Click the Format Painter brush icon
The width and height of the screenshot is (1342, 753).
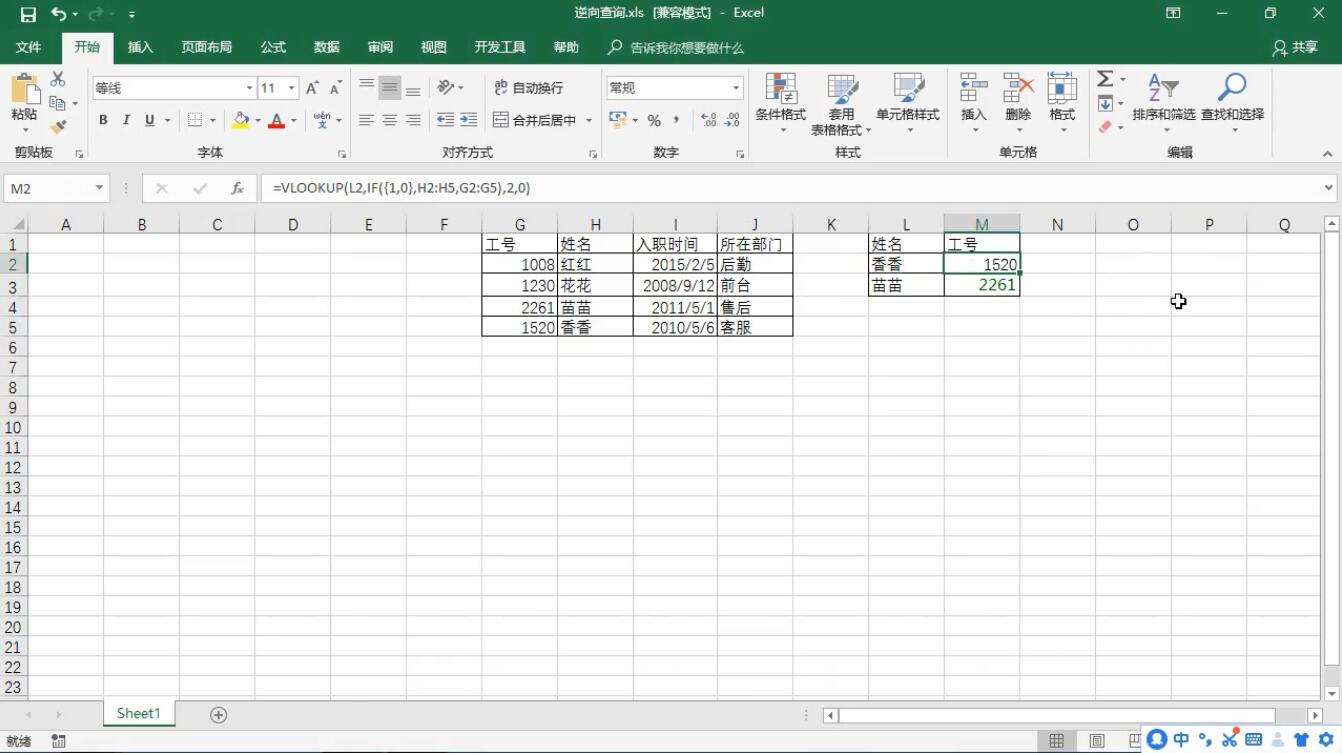point(58,126)
